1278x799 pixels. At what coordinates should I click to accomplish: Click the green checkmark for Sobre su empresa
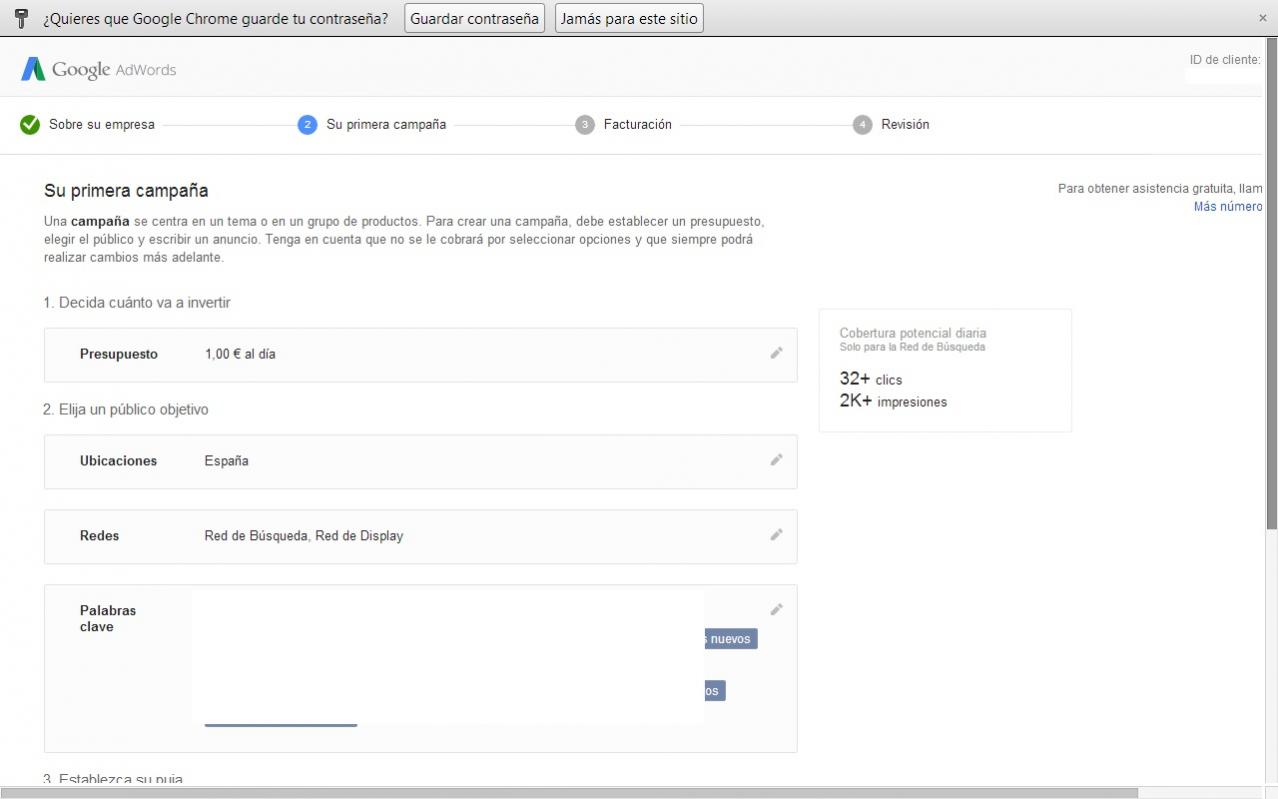[x=30, y=125]
